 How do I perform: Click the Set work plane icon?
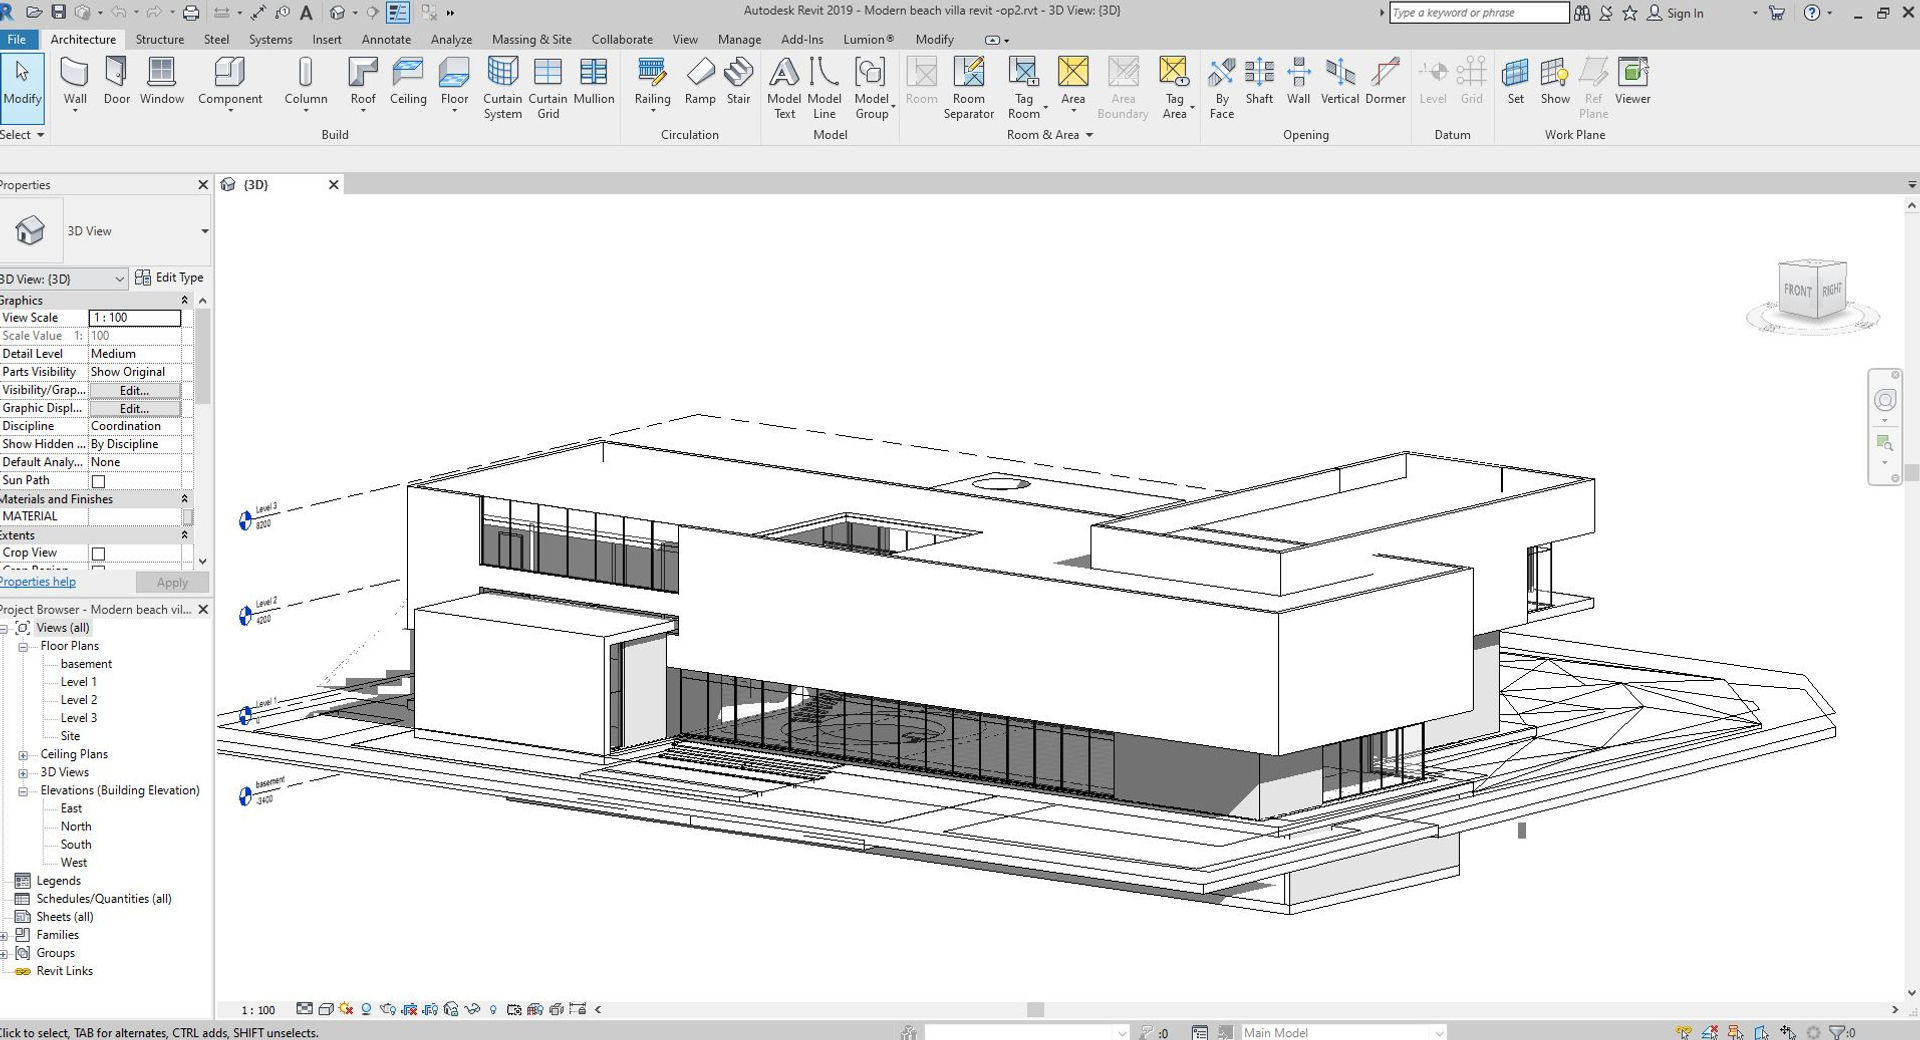click(1516, 82)
